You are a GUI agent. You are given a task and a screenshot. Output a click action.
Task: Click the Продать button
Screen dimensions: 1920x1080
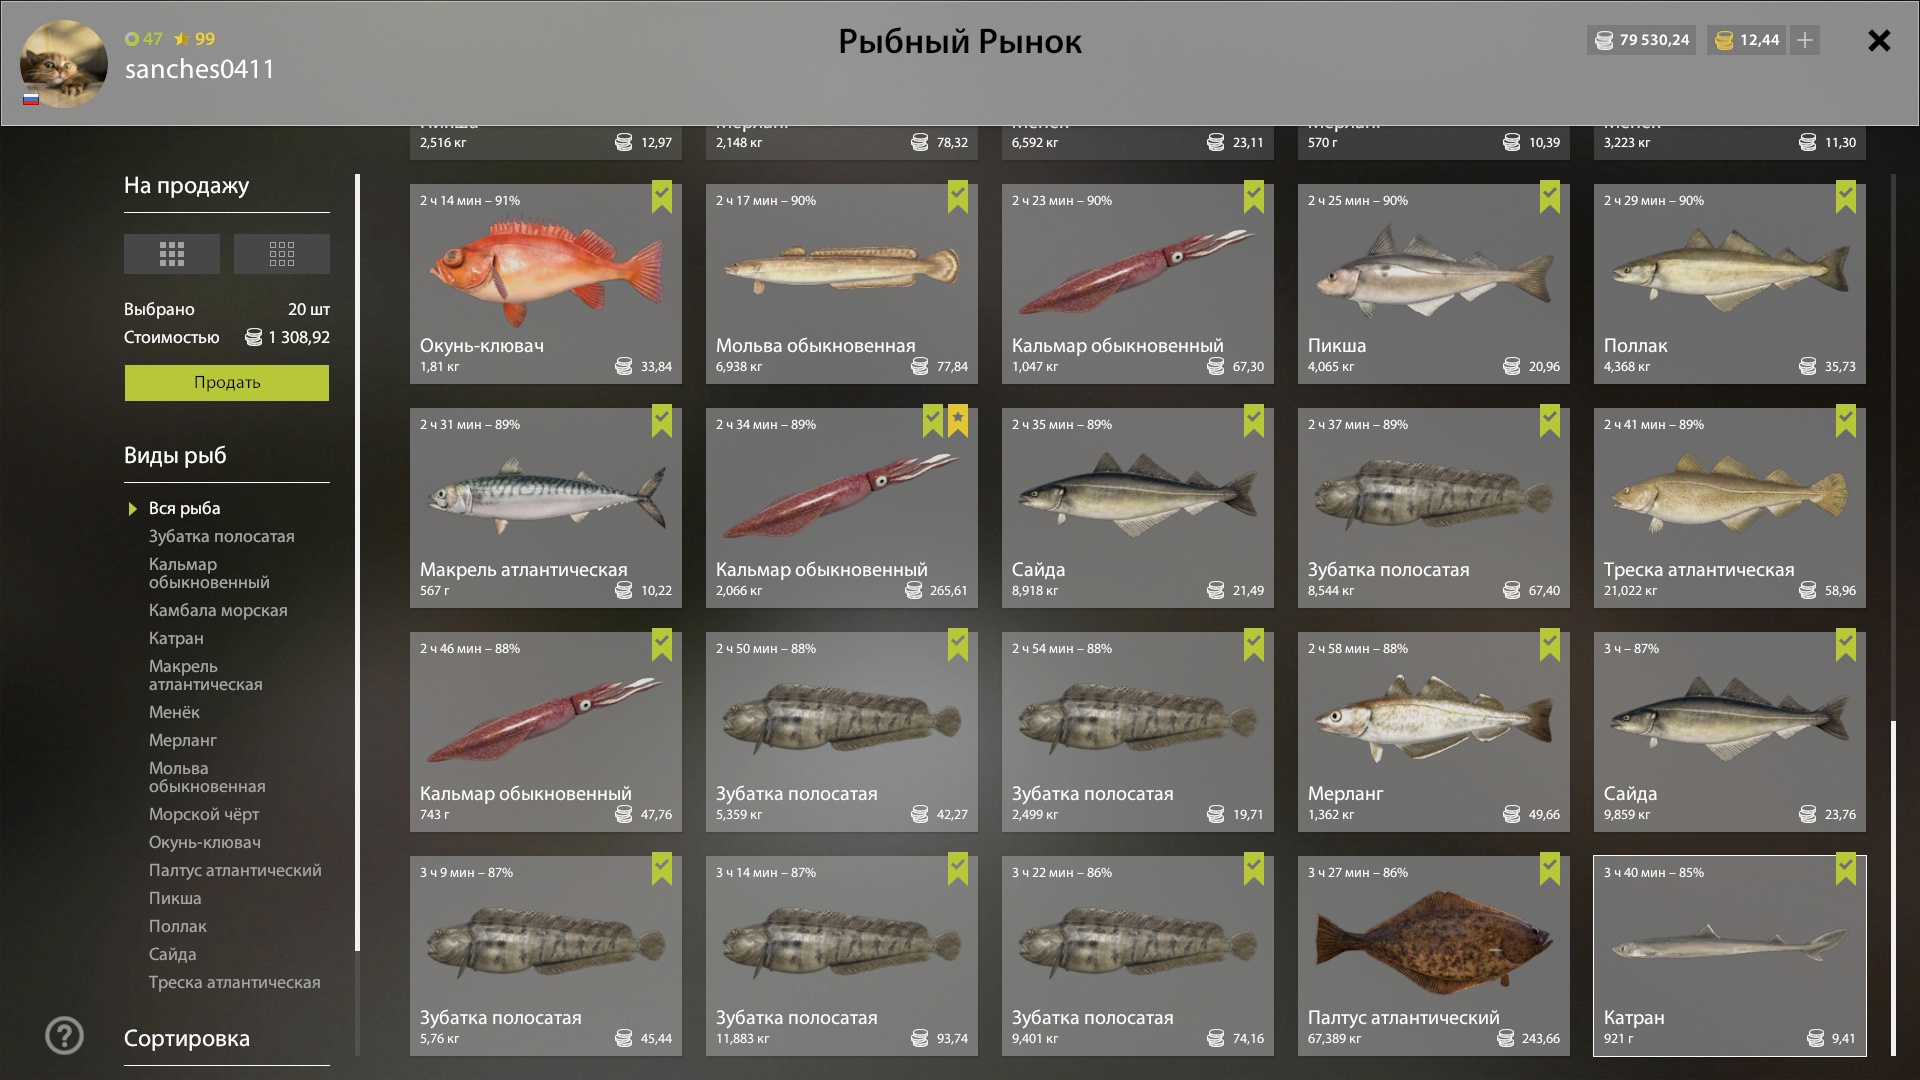coord(227,382)
